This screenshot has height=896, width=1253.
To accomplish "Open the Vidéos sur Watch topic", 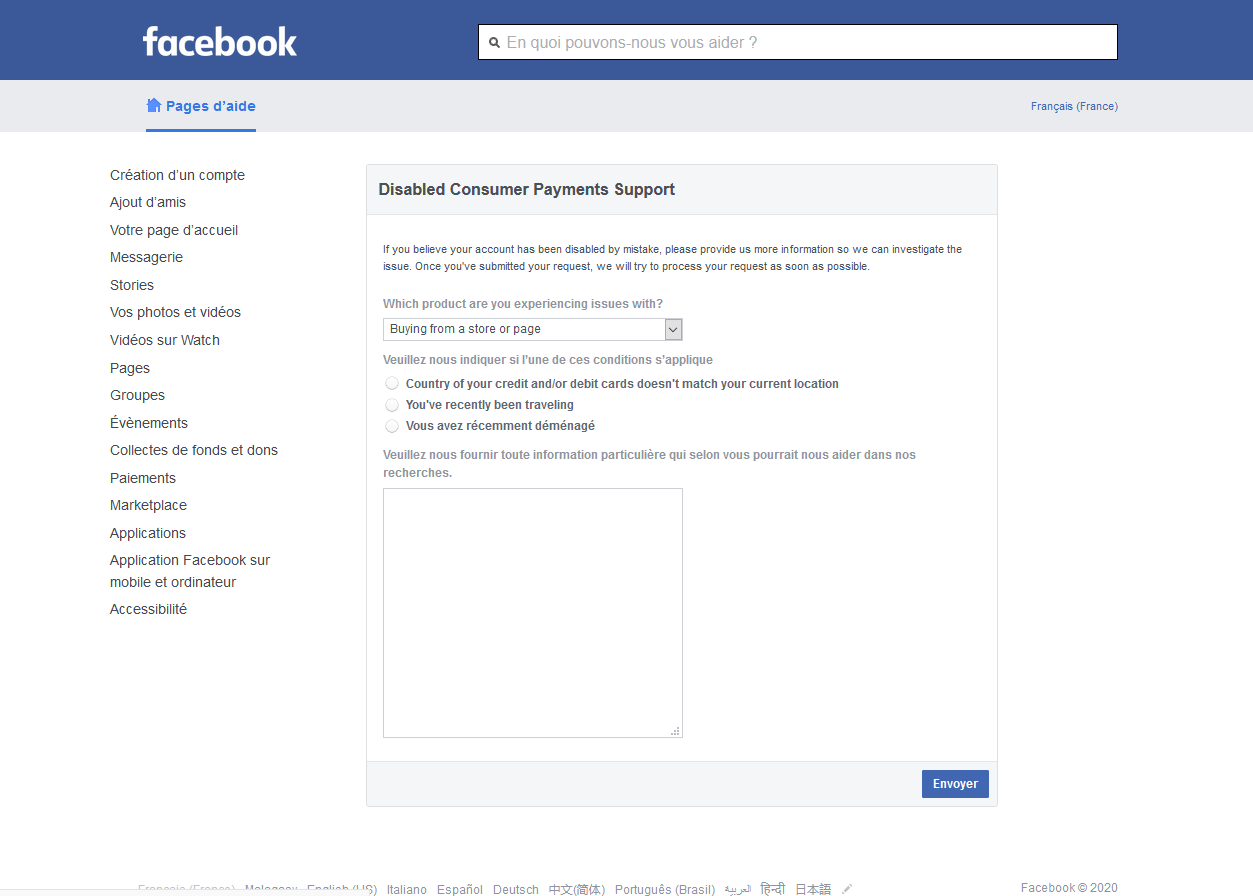I will pyautogui.click(x=165, y=340).
